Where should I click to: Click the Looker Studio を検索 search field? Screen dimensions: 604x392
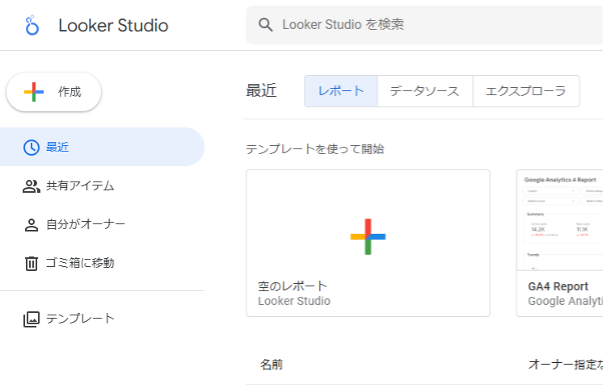click(424, 25)
